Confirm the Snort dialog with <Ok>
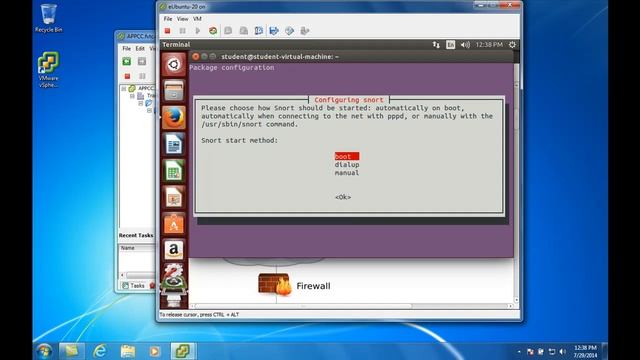 coord(343,197)
